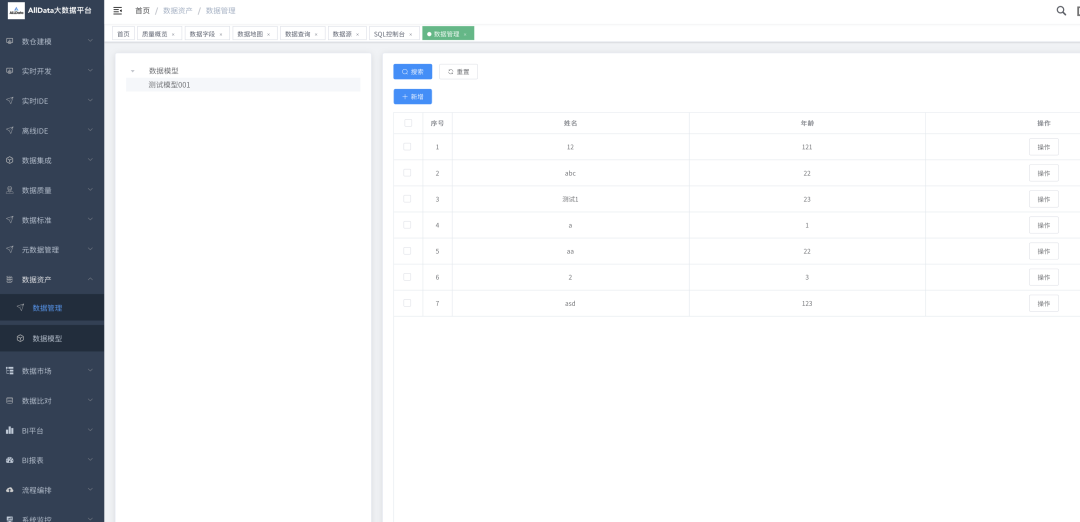Collapse the 数据模型 tree node arrow
Viewport: 1080px width, 522px height.
[132, 71]
